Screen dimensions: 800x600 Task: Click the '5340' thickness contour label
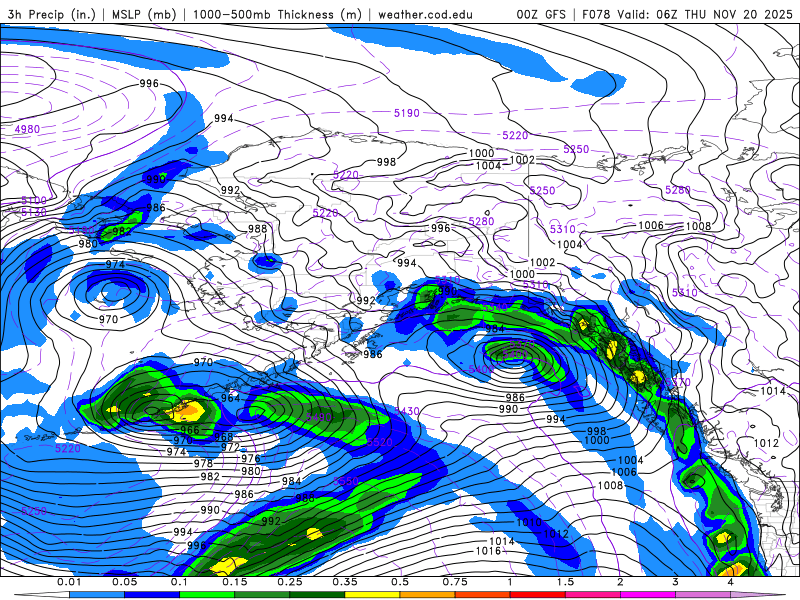tap(495, 307)
